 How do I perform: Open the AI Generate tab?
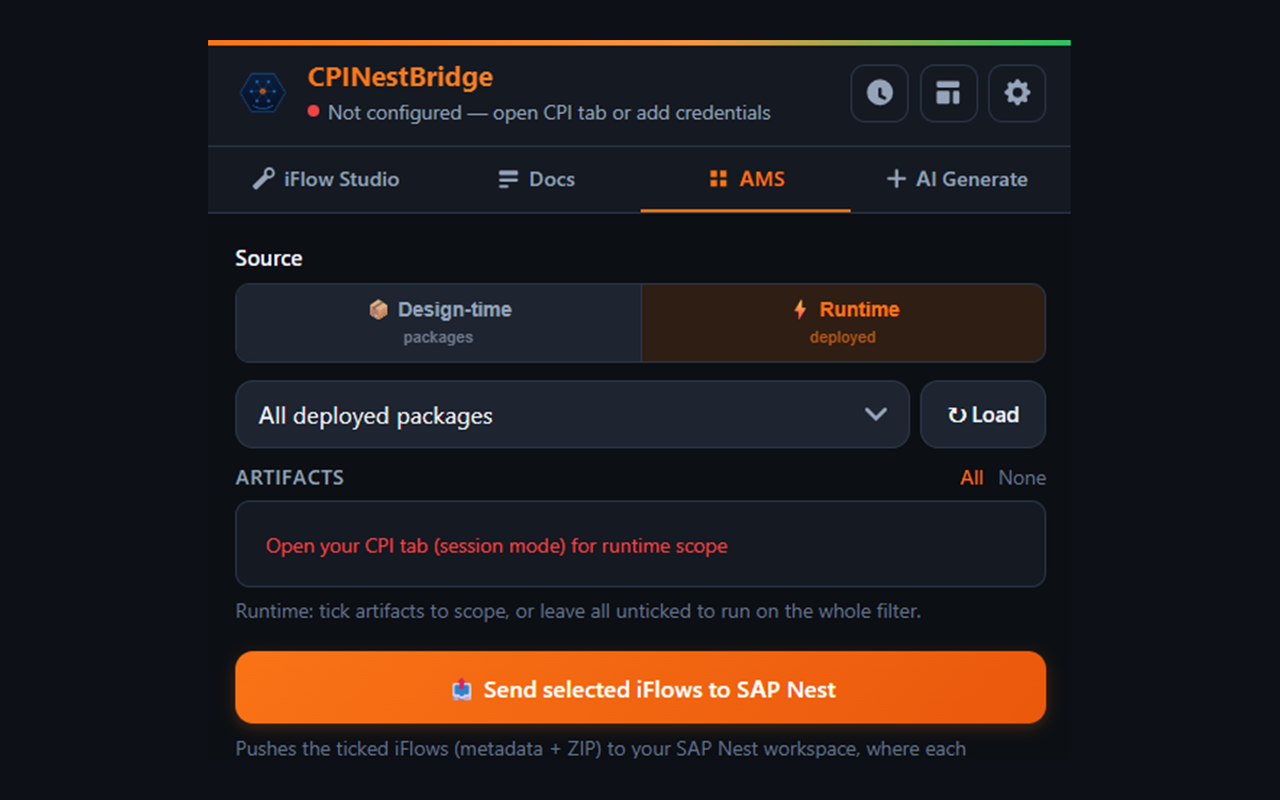(x=957, y=179)
